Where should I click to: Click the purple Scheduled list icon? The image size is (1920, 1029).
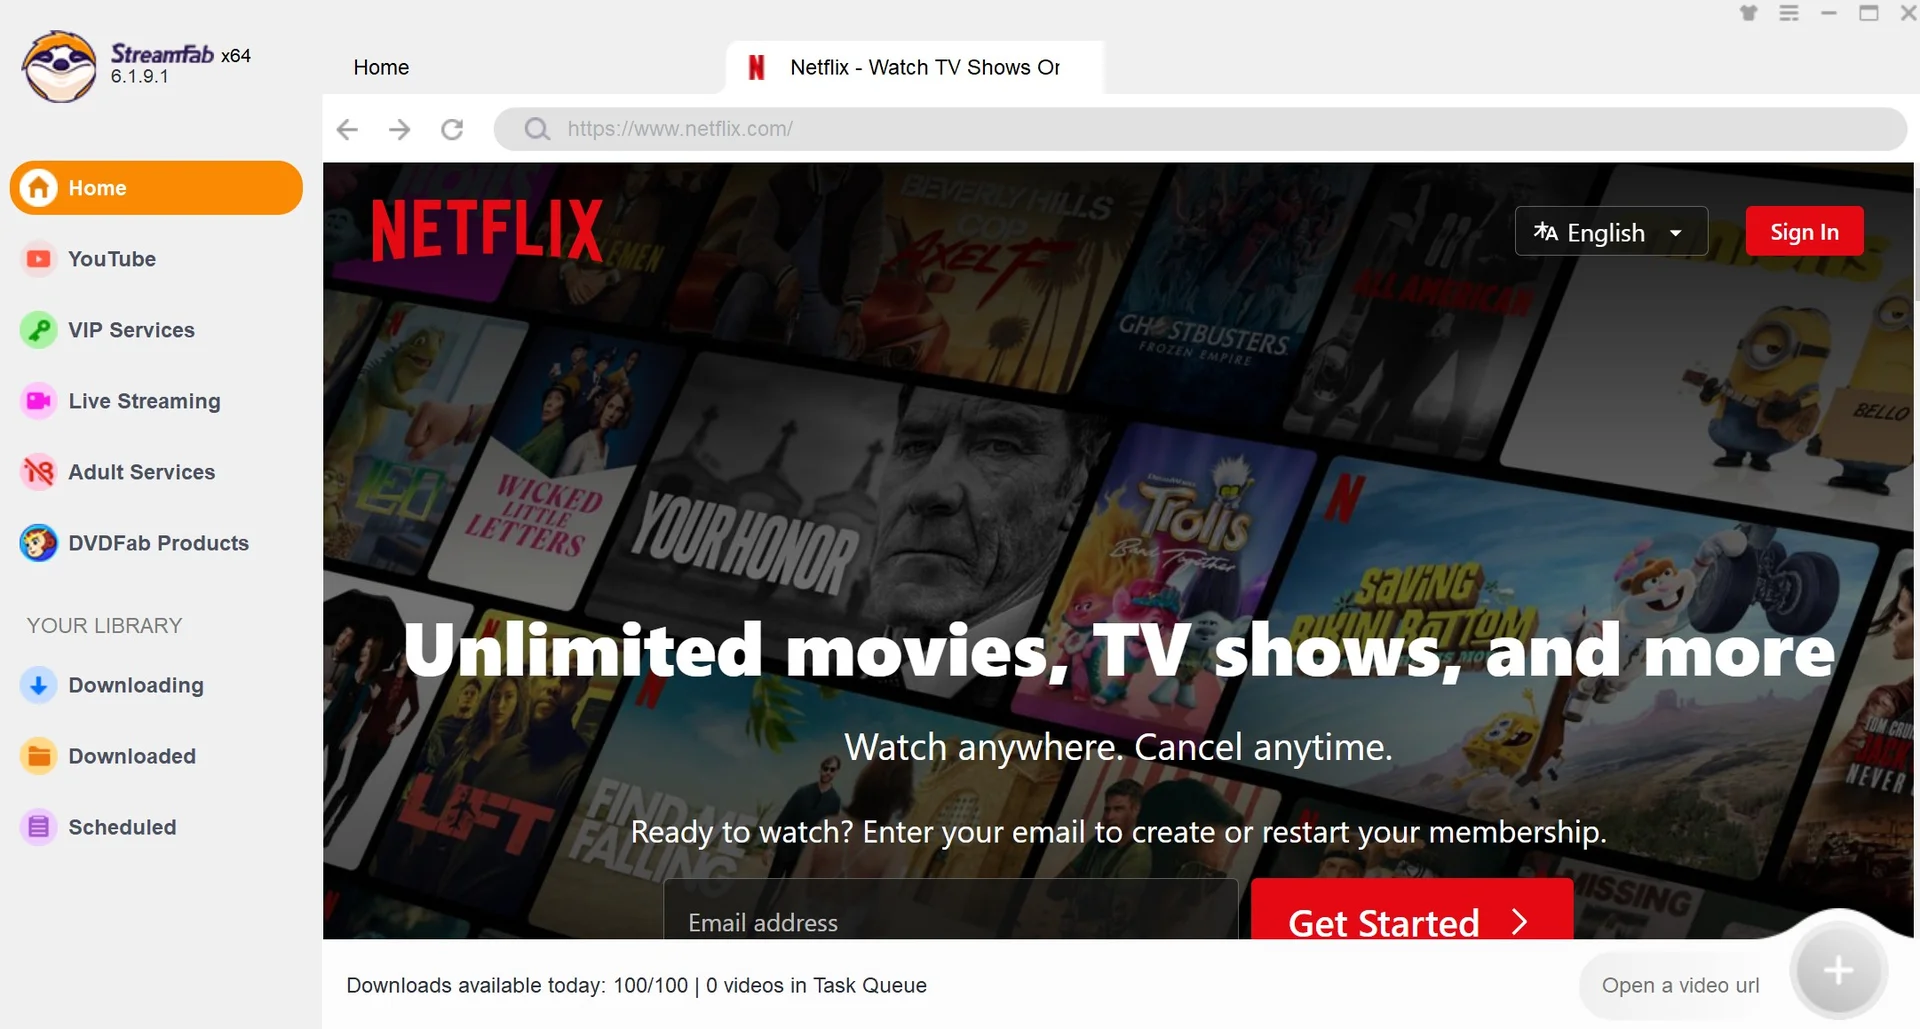38,827
